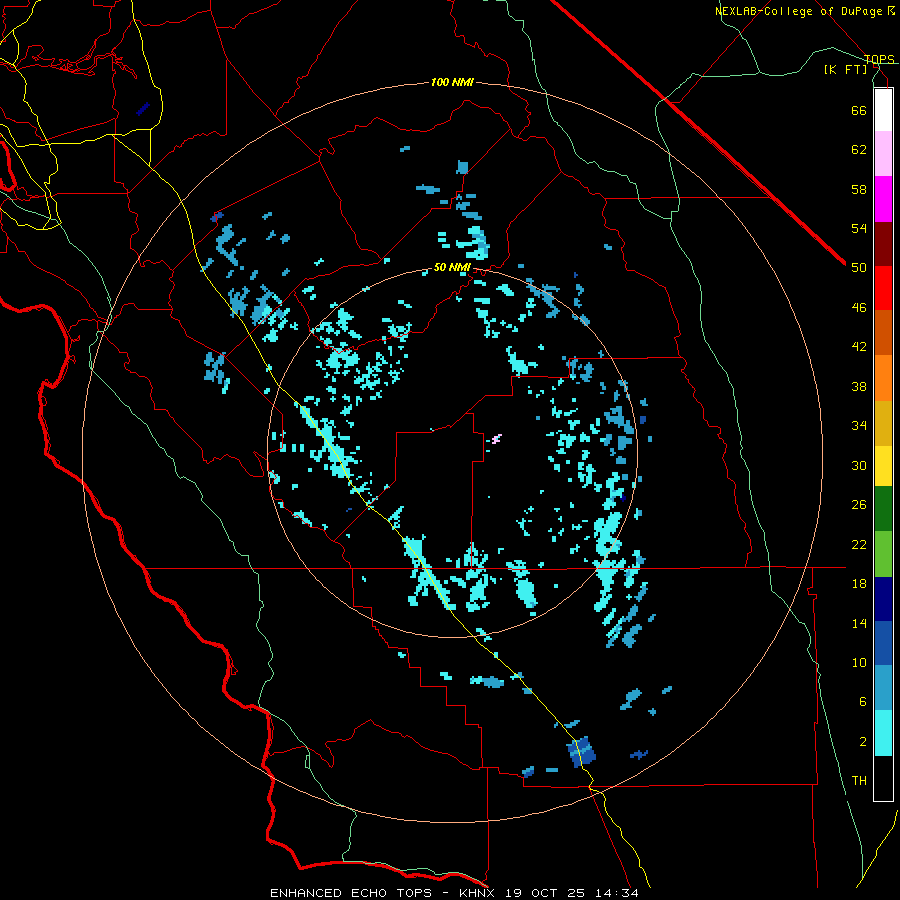Click the '[K FT]' units label

845,69
